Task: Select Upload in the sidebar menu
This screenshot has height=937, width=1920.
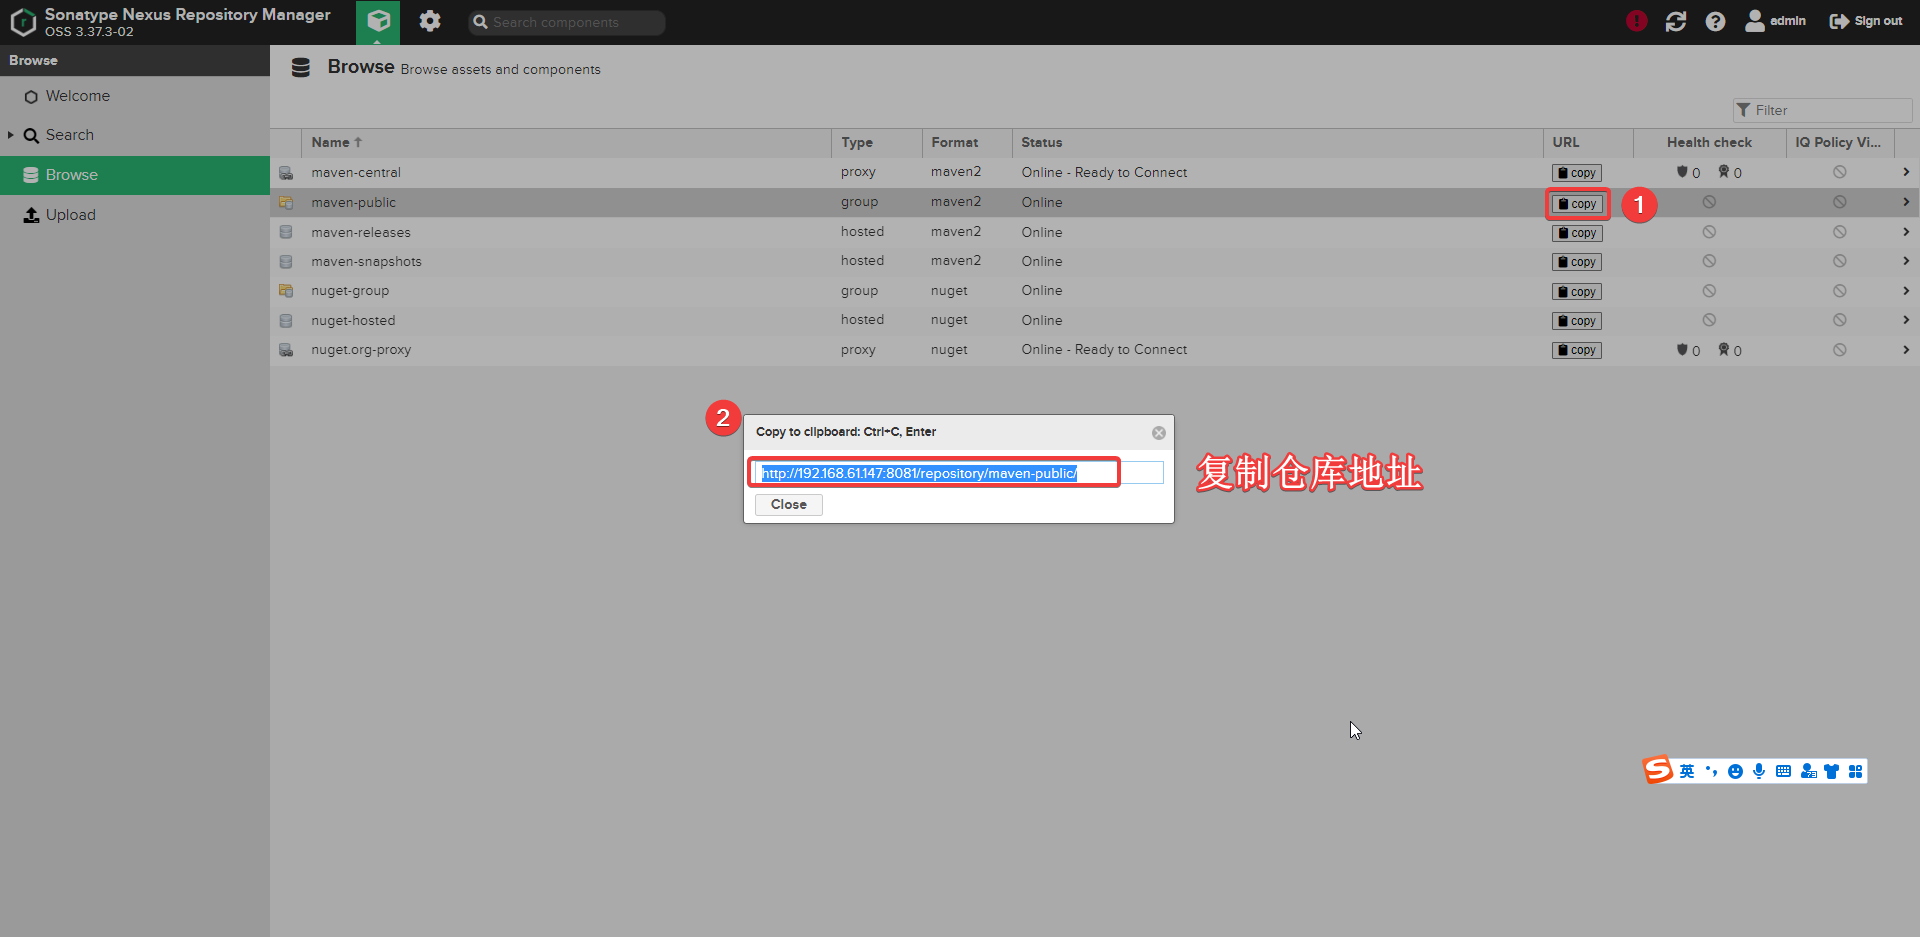Action: click(70, 215)
